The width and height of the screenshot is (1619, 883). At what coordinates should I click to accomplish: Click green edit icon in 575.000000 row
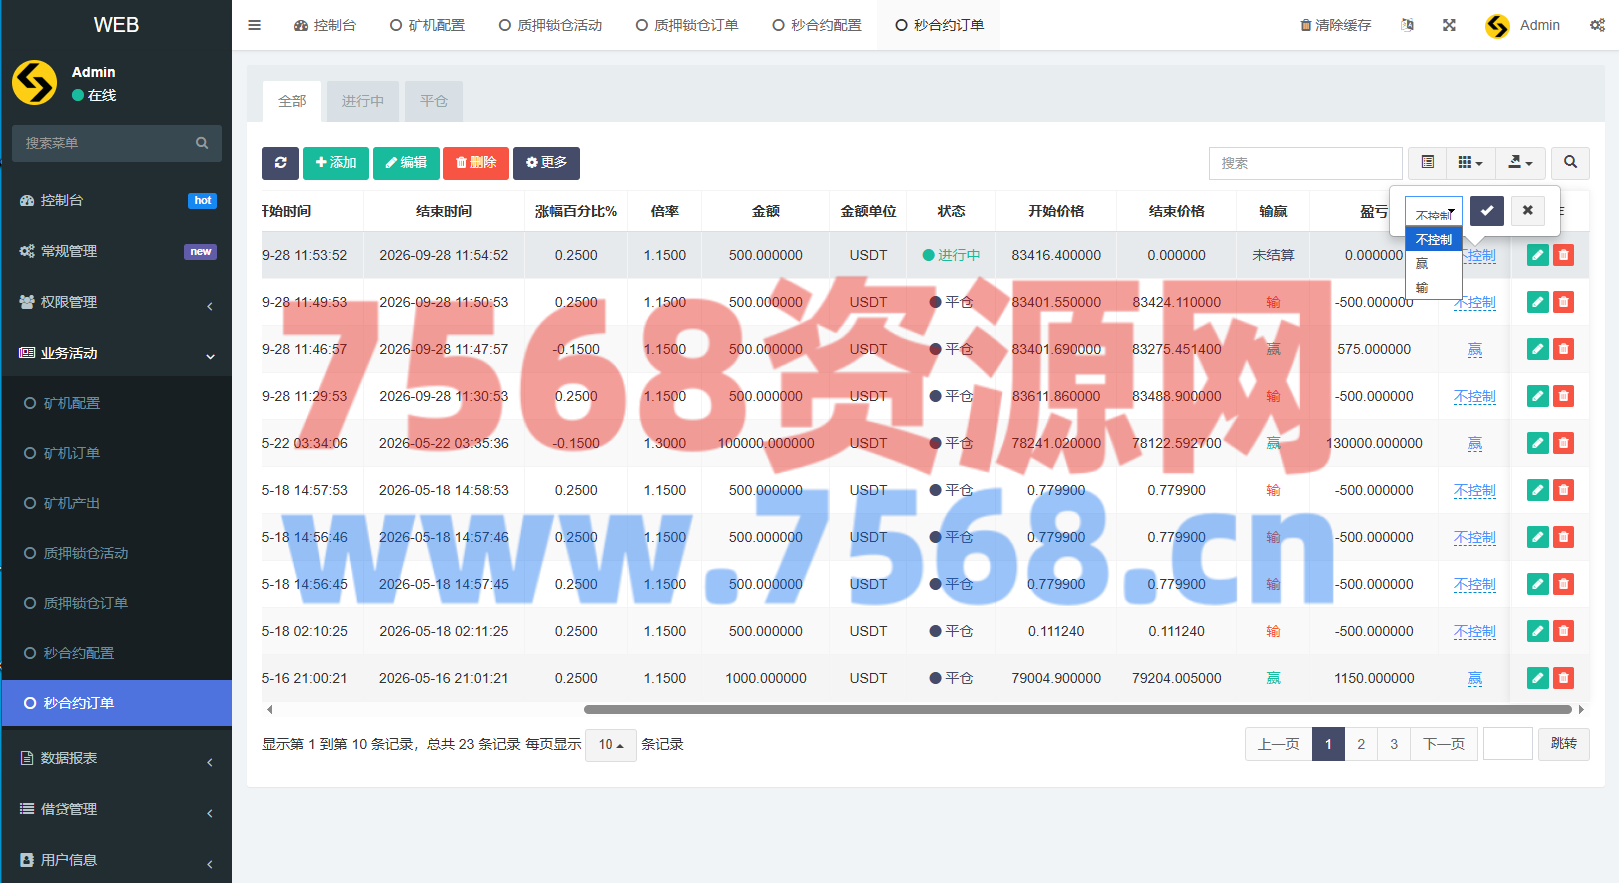tap(1538, 349)
